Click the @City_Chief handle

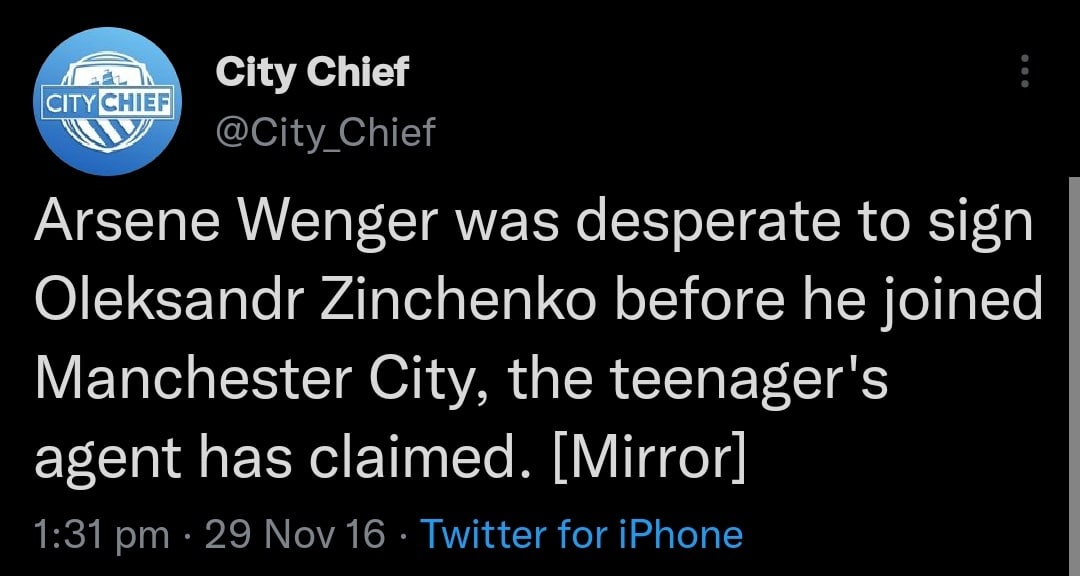(325, 131)
